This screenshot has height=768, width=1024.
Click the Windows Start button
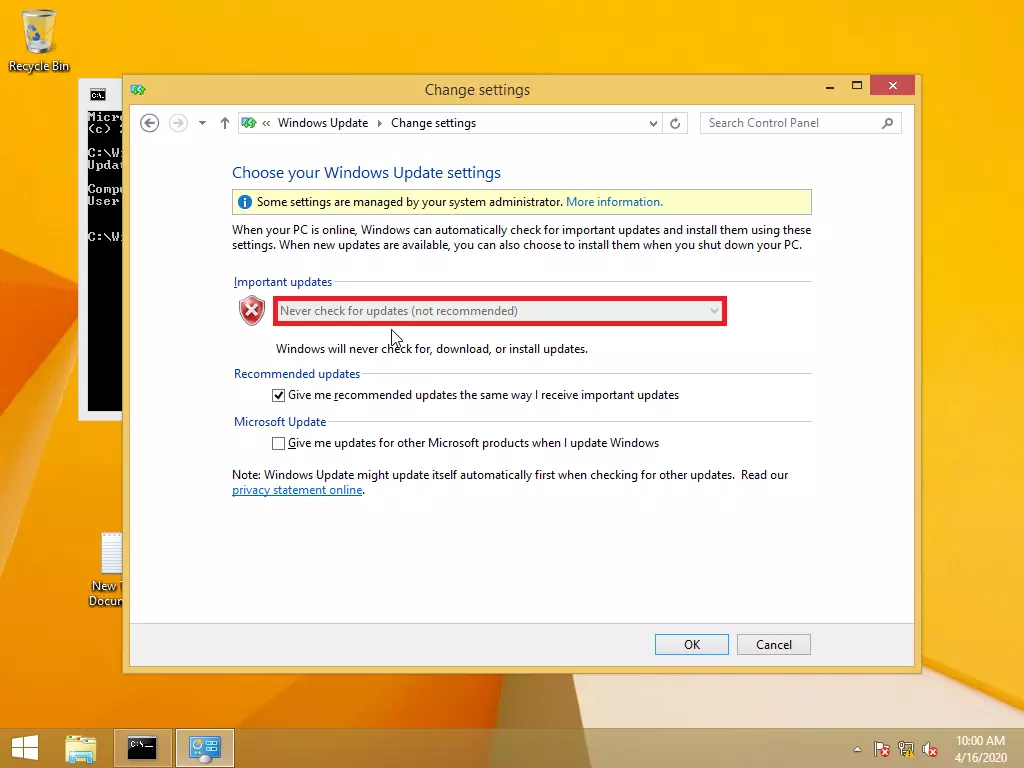coord(24,748)
